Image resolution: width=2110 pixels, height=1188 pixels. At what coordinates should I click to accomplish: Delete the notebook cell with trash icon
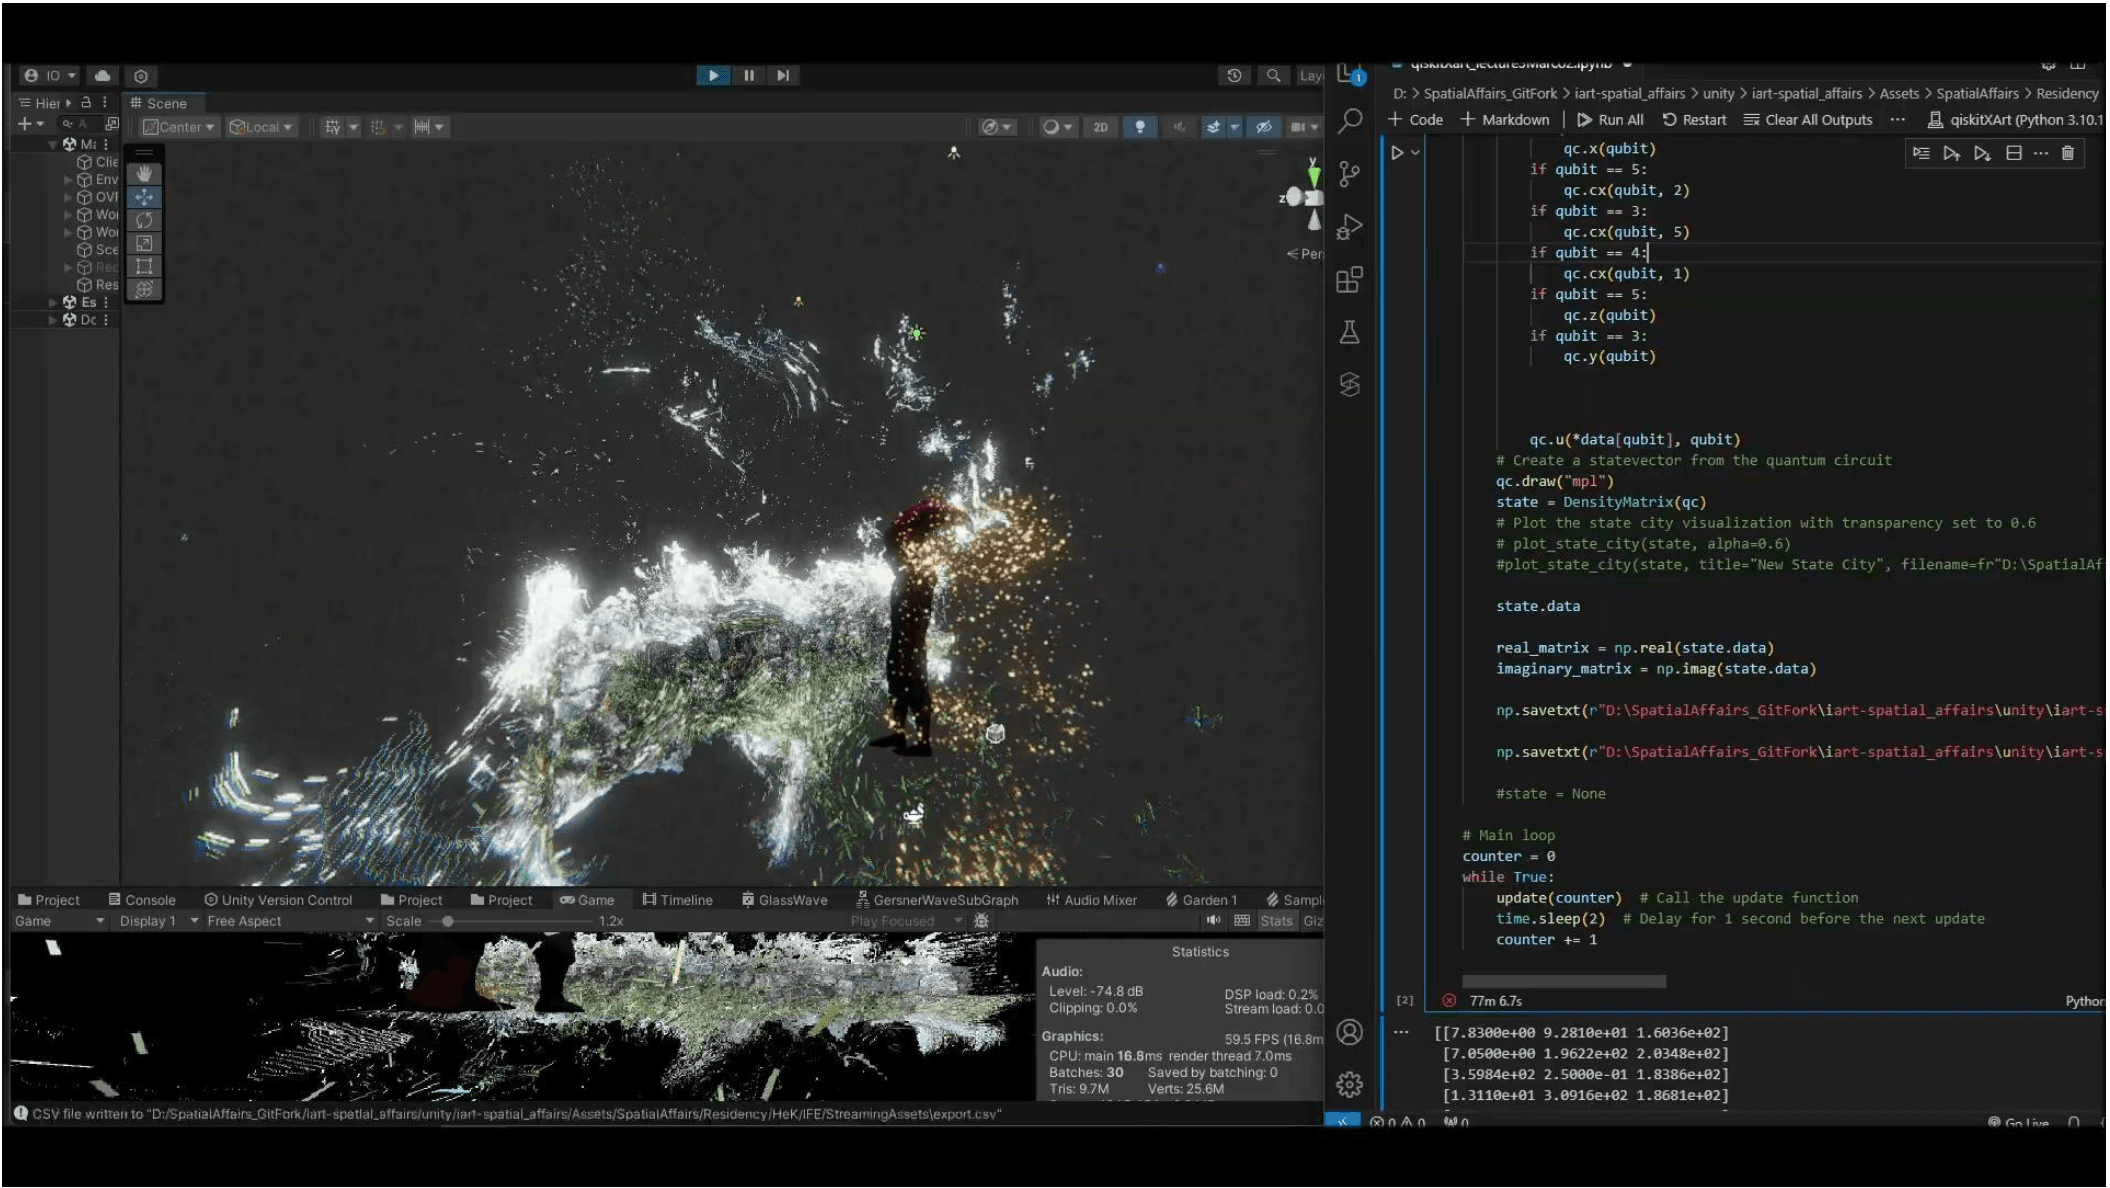pos(2068,153)
